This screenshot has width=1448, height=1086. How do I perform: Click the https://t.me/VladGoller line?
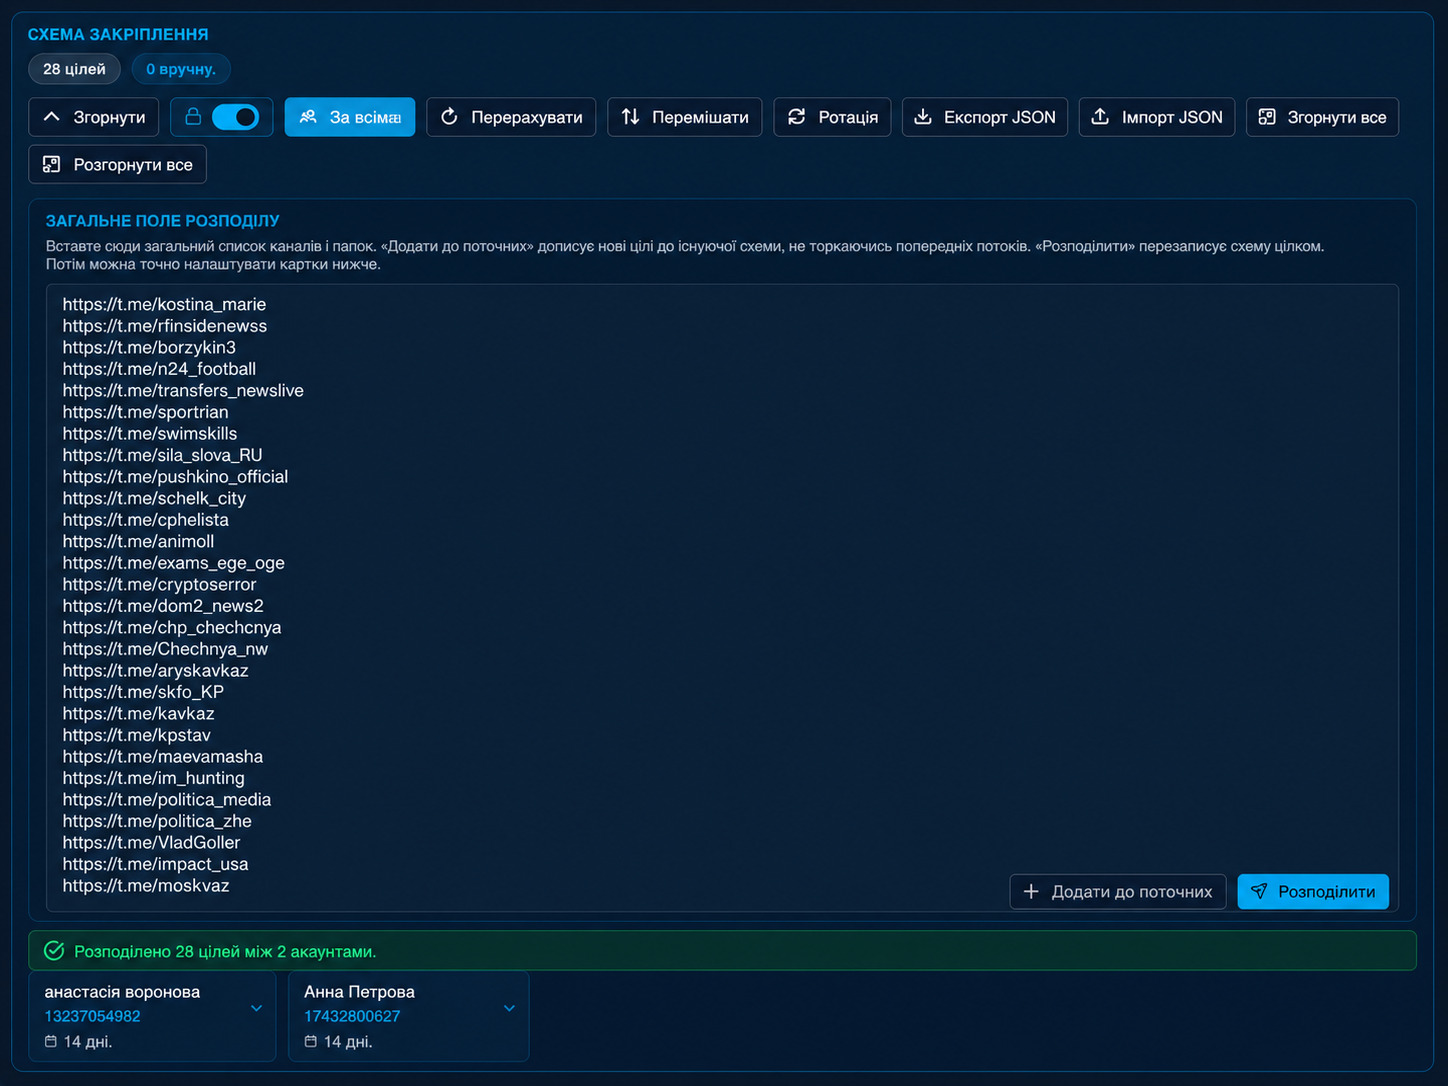coord(151,843)
